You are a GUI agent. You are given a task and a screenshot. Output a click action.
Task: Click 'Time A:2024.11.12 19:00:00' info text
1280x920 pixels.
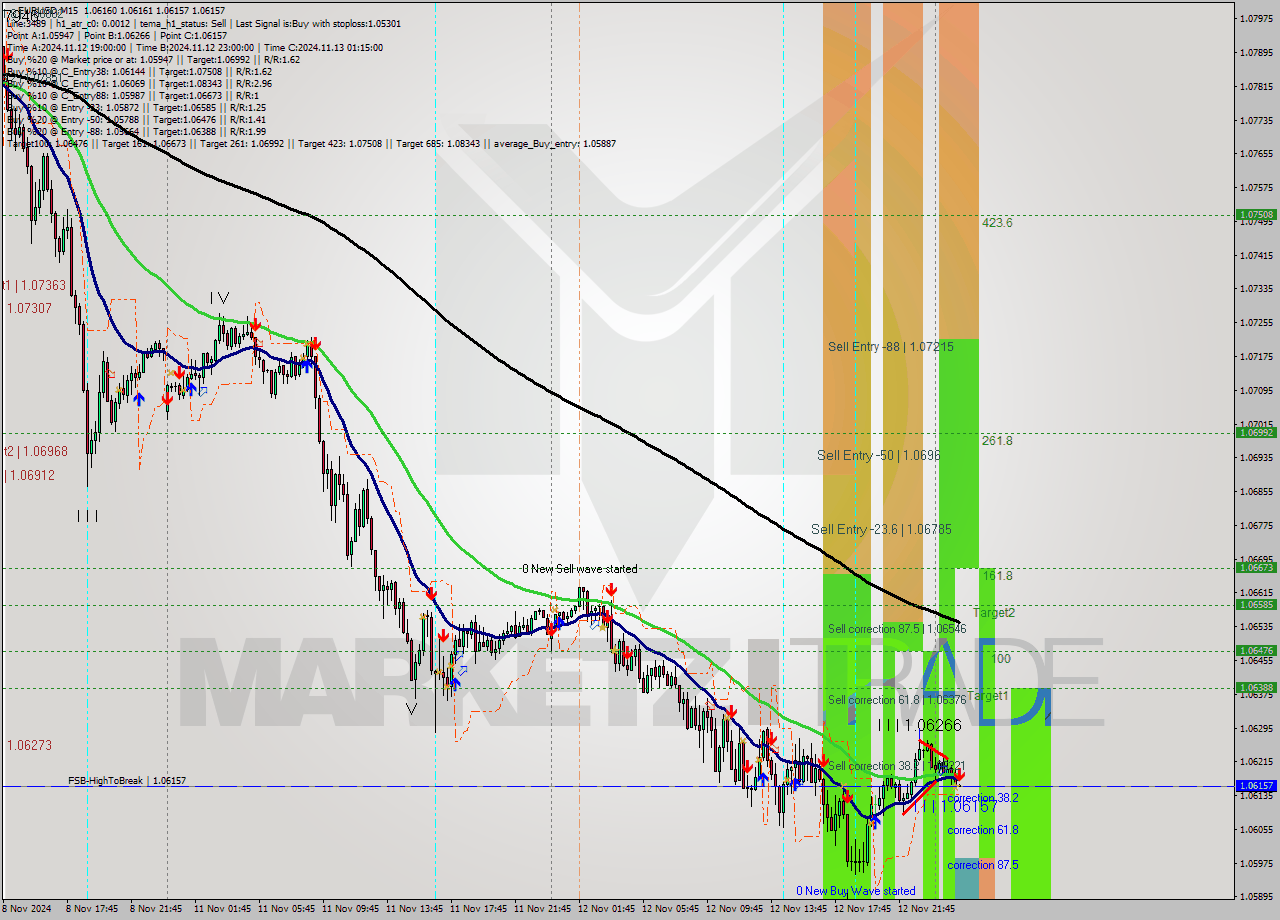pyautogui.click(x=66, y=47)
